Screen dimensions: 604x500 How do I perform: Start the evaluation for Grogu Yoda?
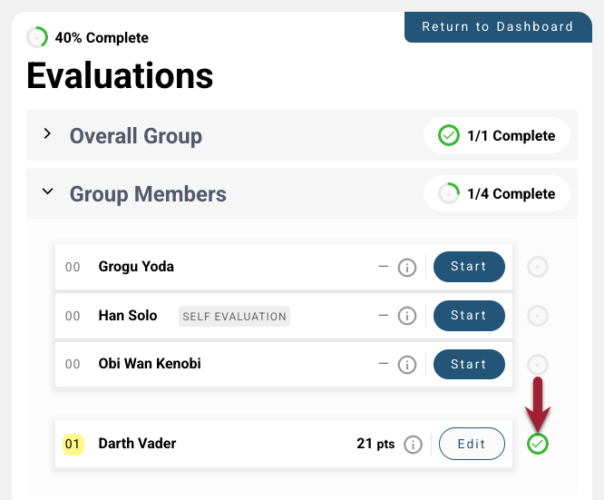click(x=468, y=267)
